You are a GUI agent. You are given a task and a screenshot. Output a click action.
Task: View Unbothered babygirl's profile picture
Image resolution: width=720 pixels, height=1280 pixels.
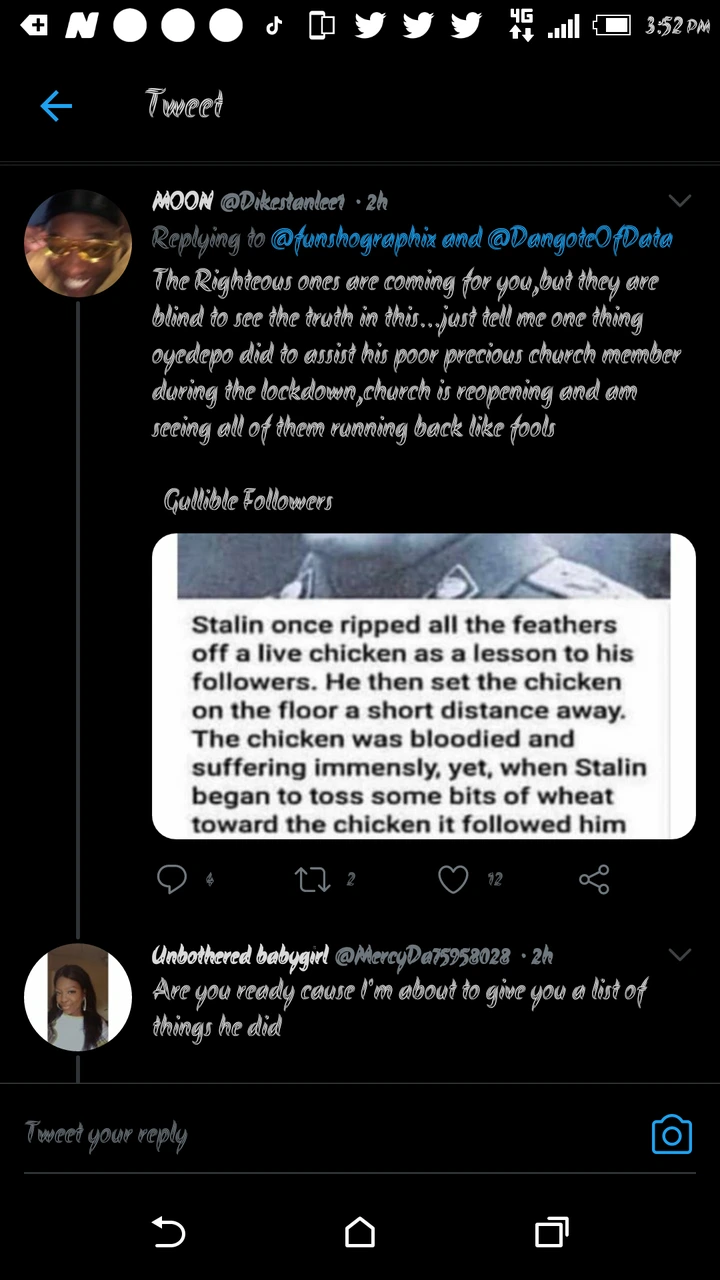(78, 997)
